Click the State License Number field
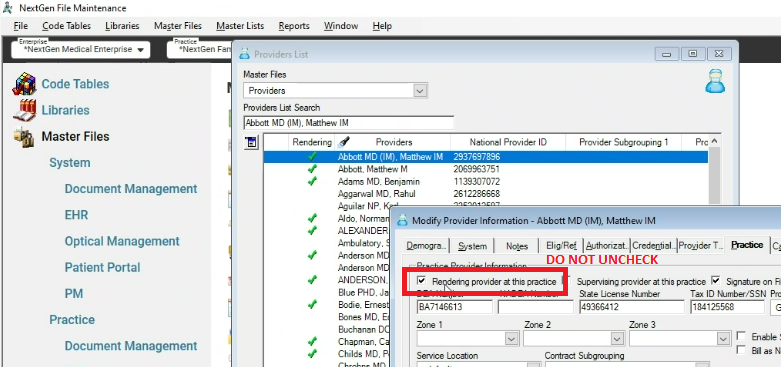The image size is (781, 367). pyautogui.click(x=633, y=307)
